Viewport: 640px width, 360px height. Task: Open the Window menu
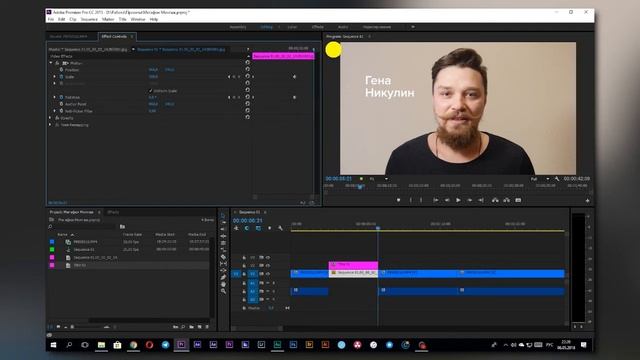pyautogui.click(x=138, y=19)
